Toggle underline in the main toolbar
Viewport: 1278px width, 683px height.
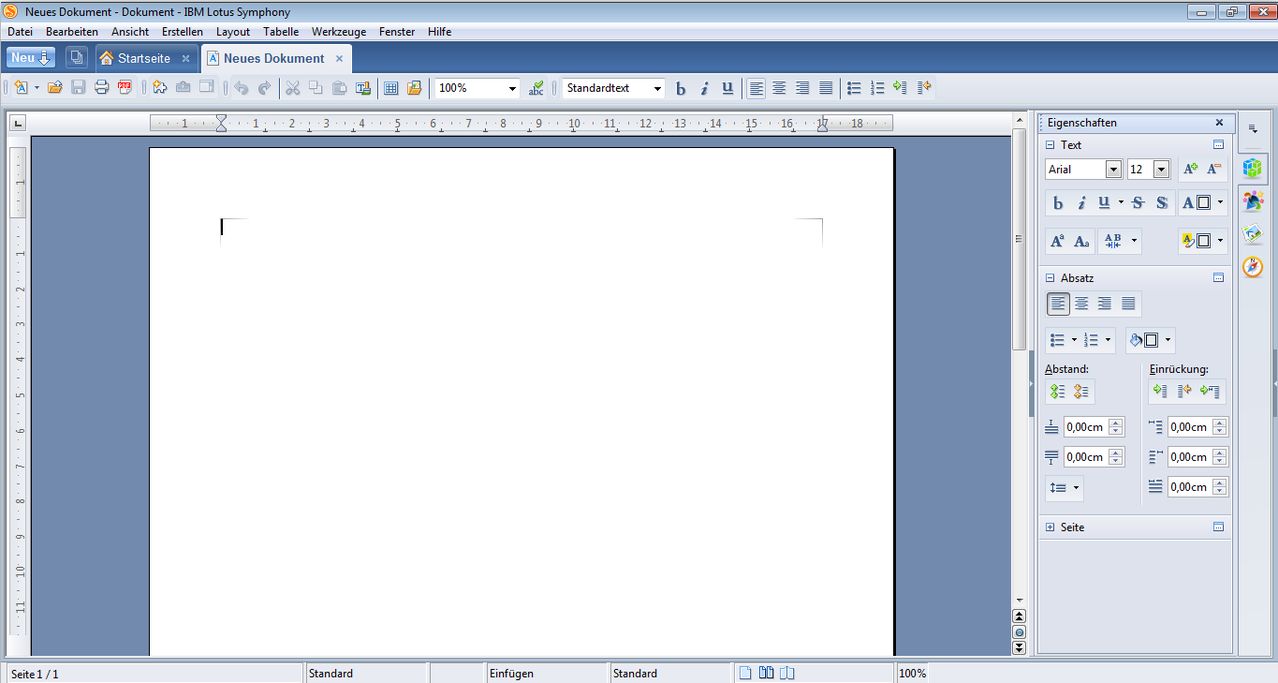pyautogui.click(x=727, y=88)
